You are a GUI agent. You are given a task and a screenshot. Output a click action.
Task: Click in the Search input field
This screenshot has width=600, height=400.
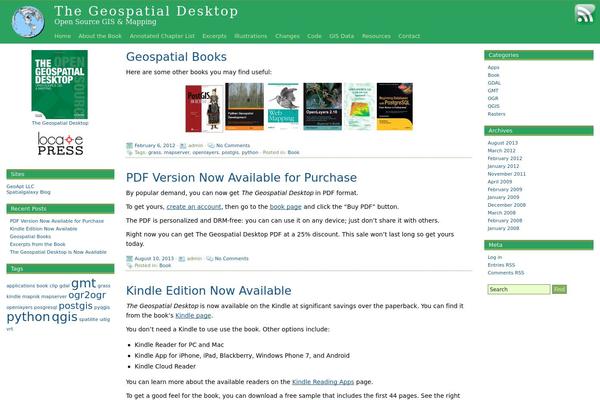tap(519, 289)
